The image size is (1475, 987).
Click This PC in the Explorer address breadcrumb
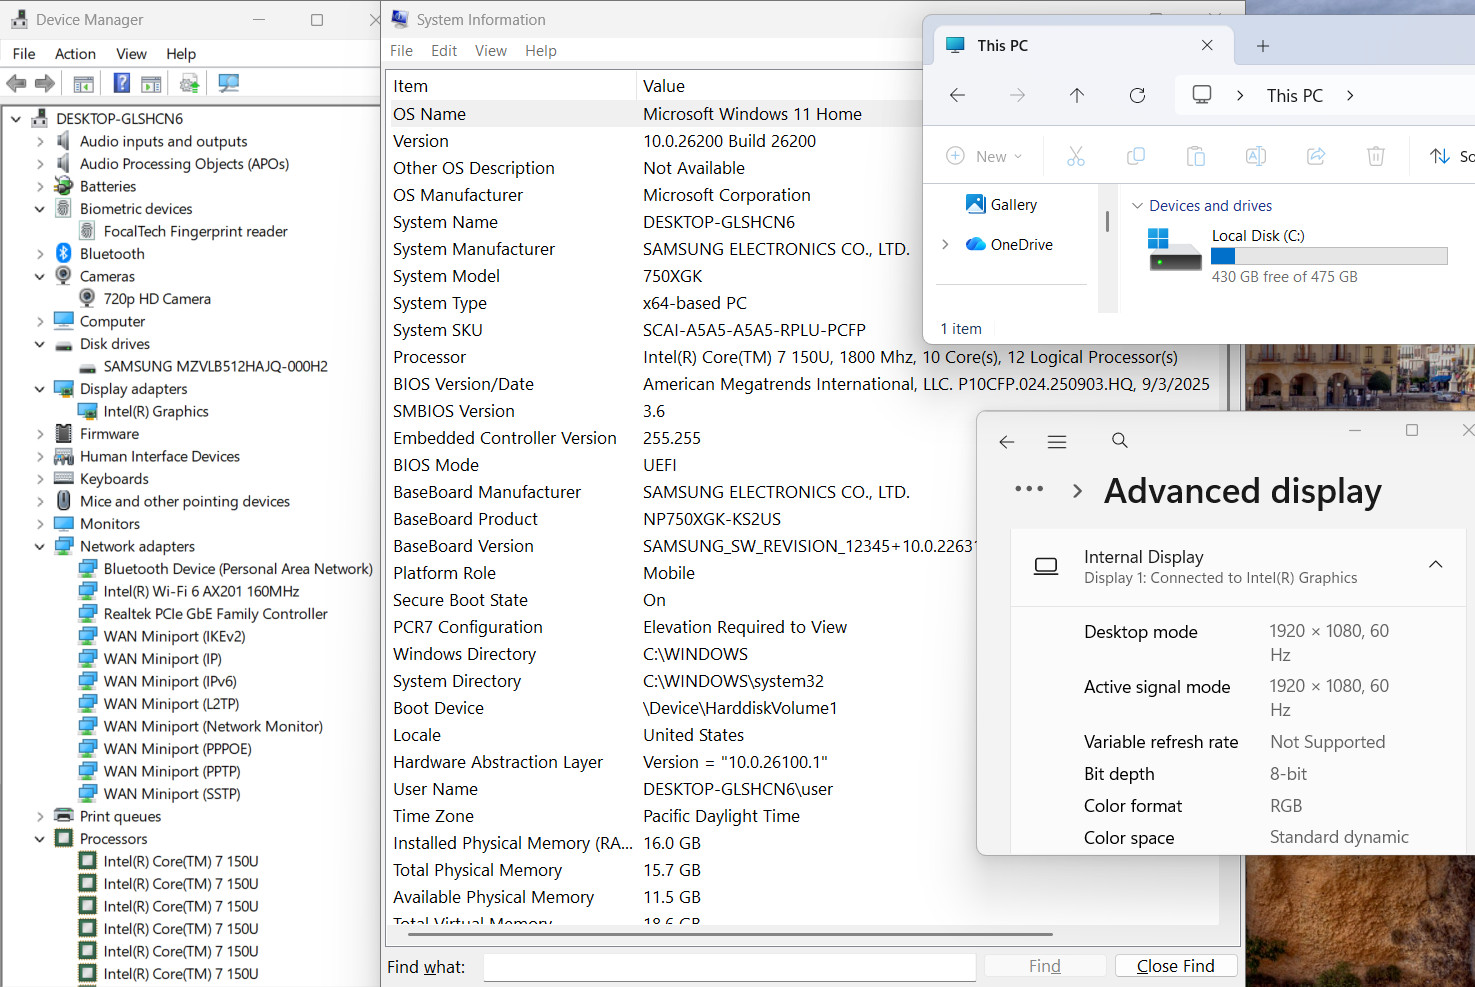pyautogui.click(x=1295, y=96)
